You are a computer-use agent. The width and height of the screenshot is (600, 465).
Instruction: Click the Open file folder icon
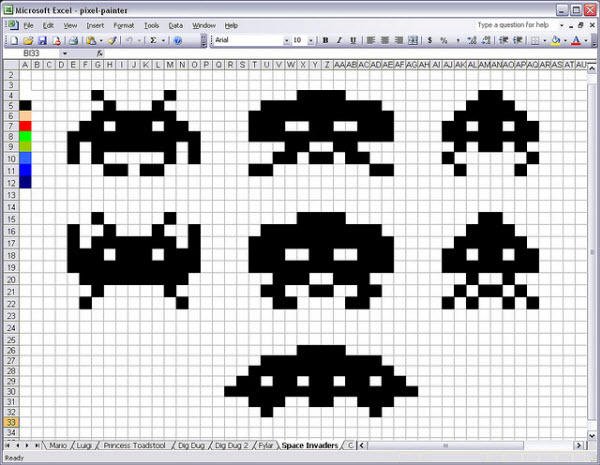(27, 41)
